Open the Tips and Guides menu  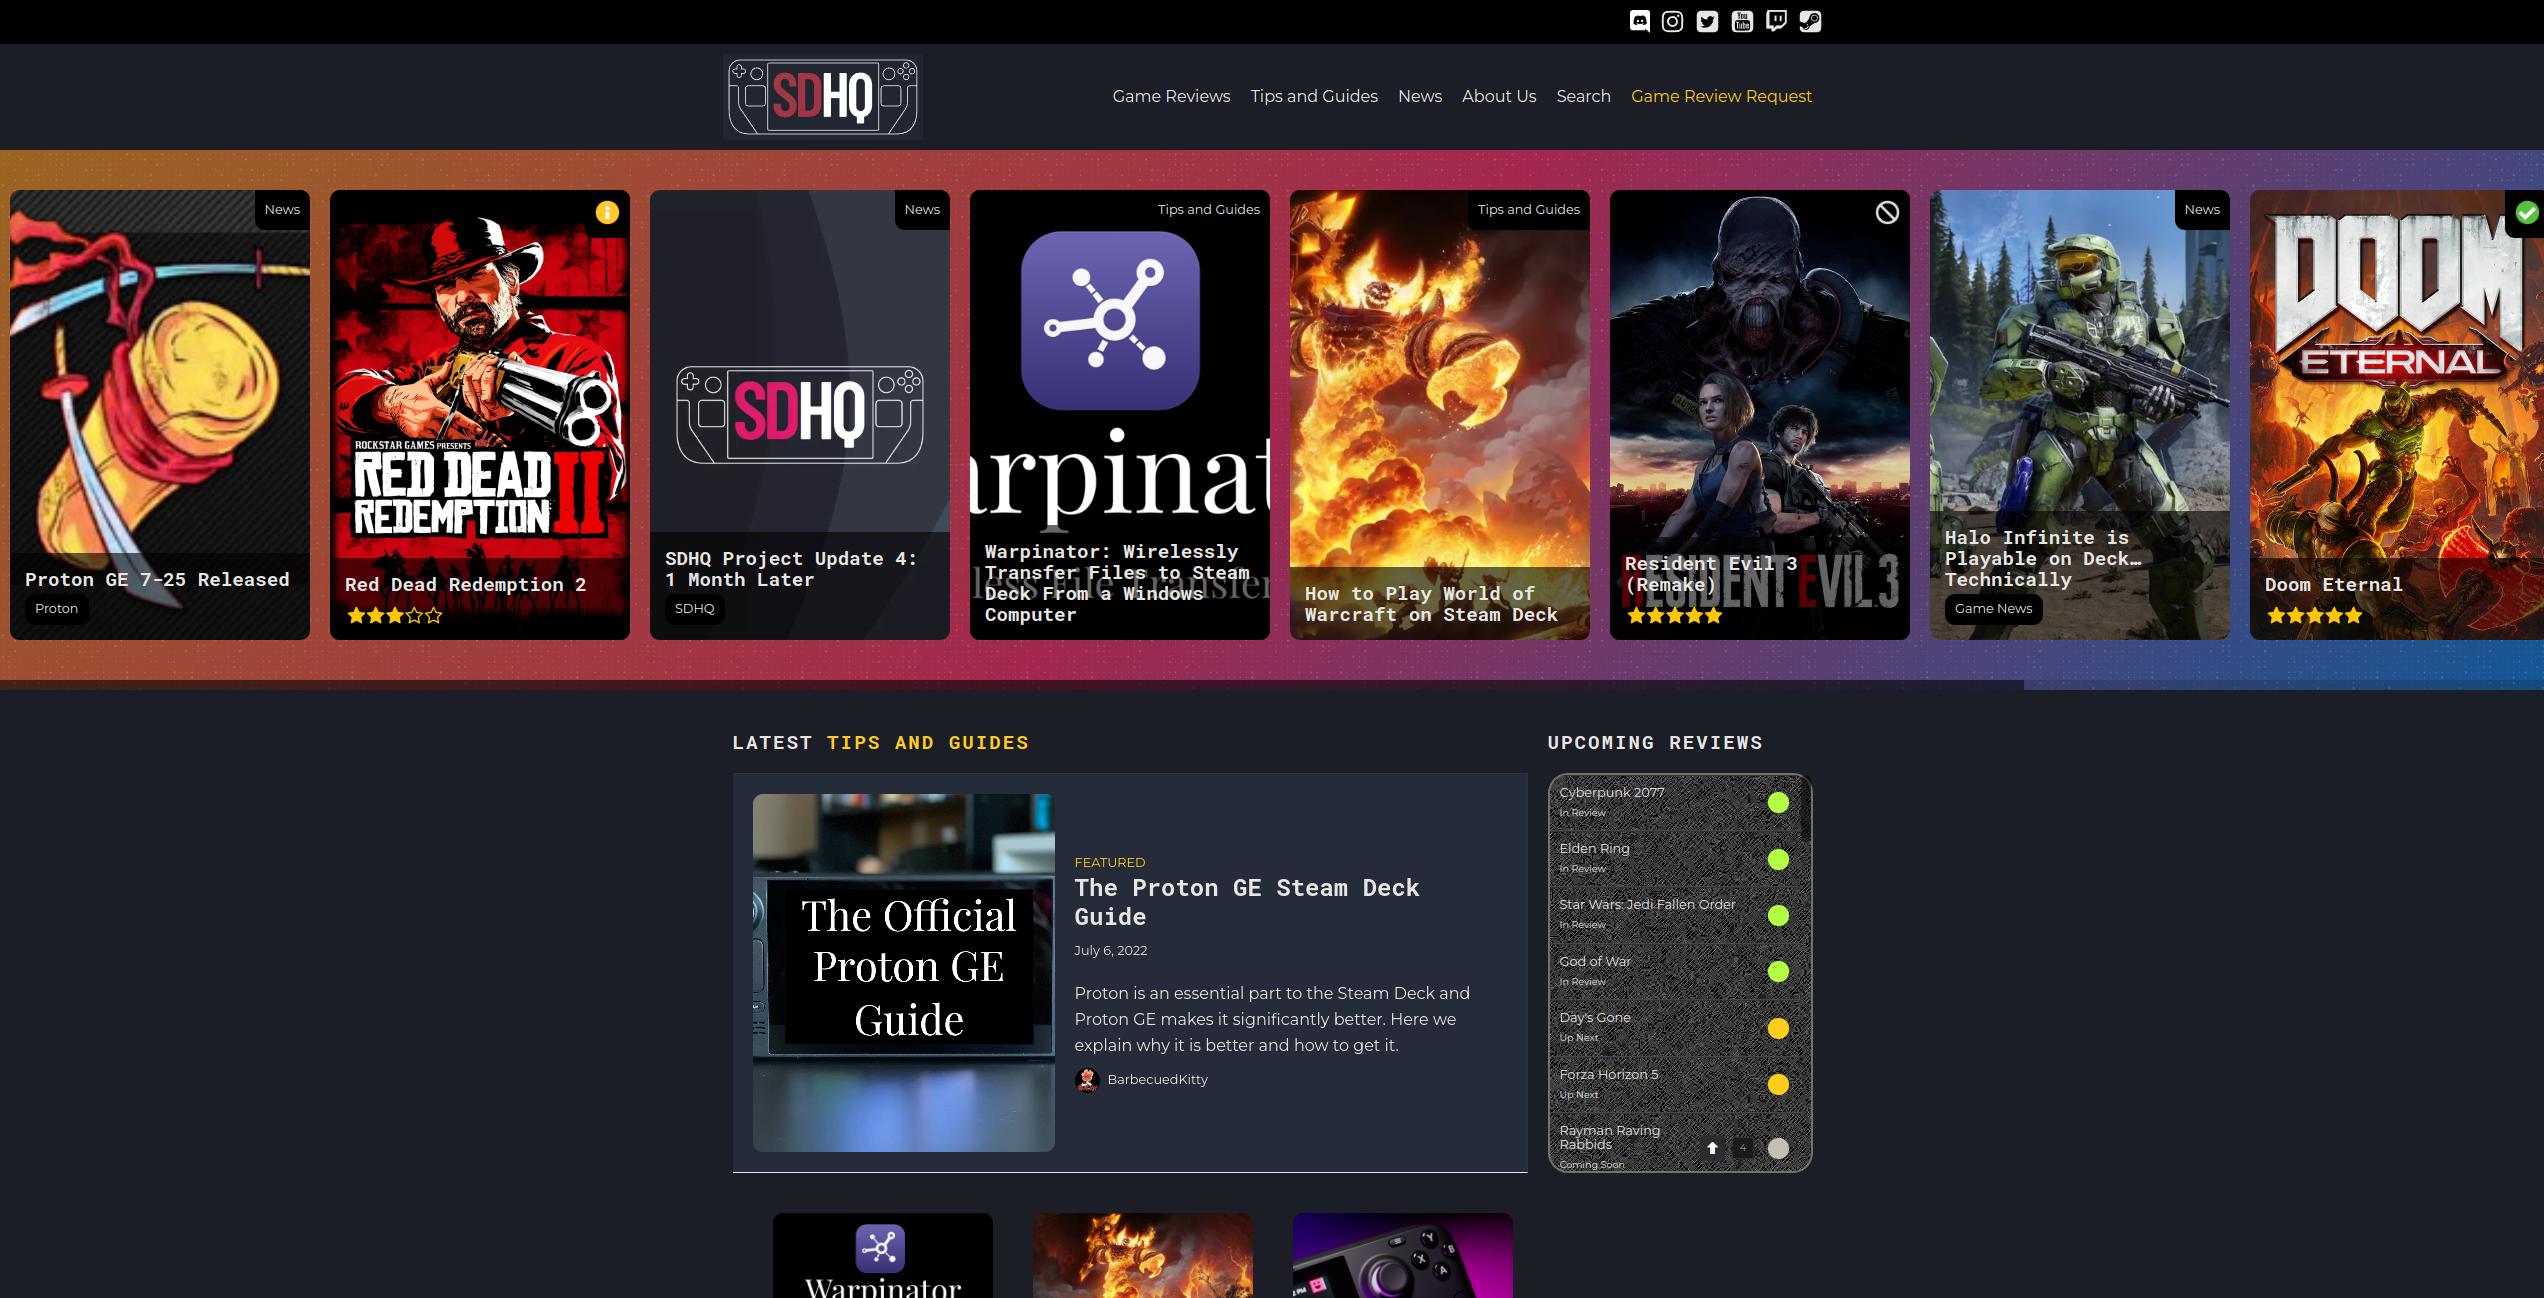(1314, 96)
